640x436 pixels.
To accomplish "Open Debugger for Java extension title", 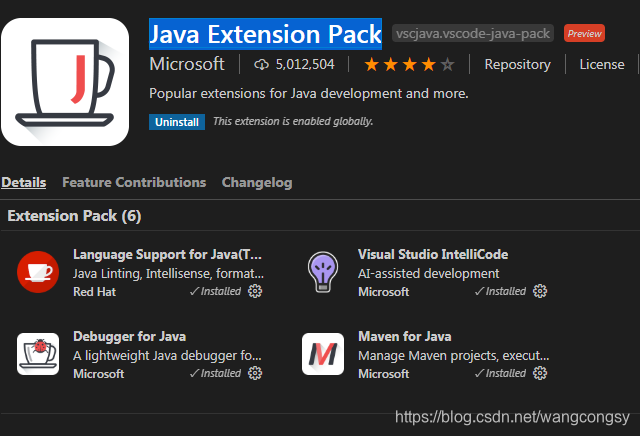I will tap(129, 336).
